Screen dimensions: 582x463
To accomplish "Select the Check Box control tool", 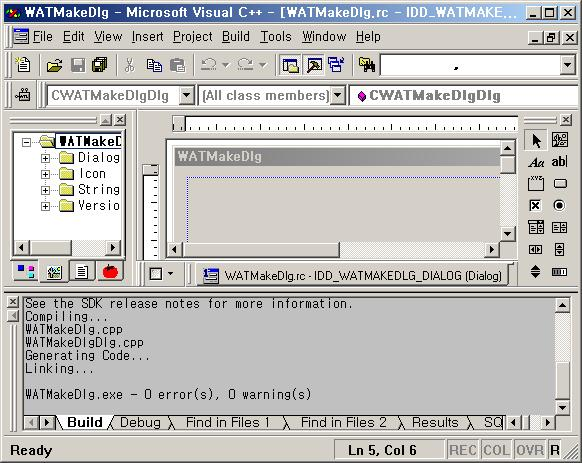I will click(536, 205).
